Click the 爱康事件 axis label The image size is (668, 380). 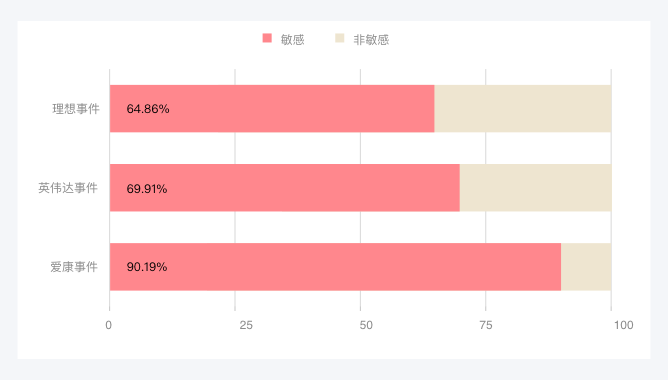tap(74, 267)
